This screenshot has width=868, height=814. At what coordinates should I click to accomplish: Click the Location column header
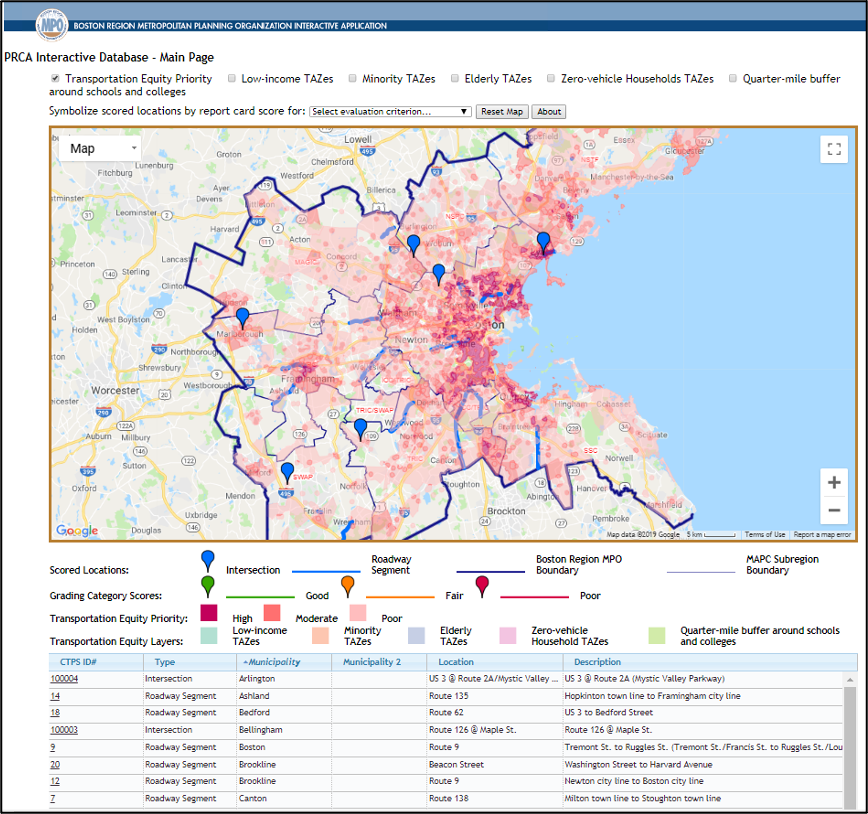[456, 662]
